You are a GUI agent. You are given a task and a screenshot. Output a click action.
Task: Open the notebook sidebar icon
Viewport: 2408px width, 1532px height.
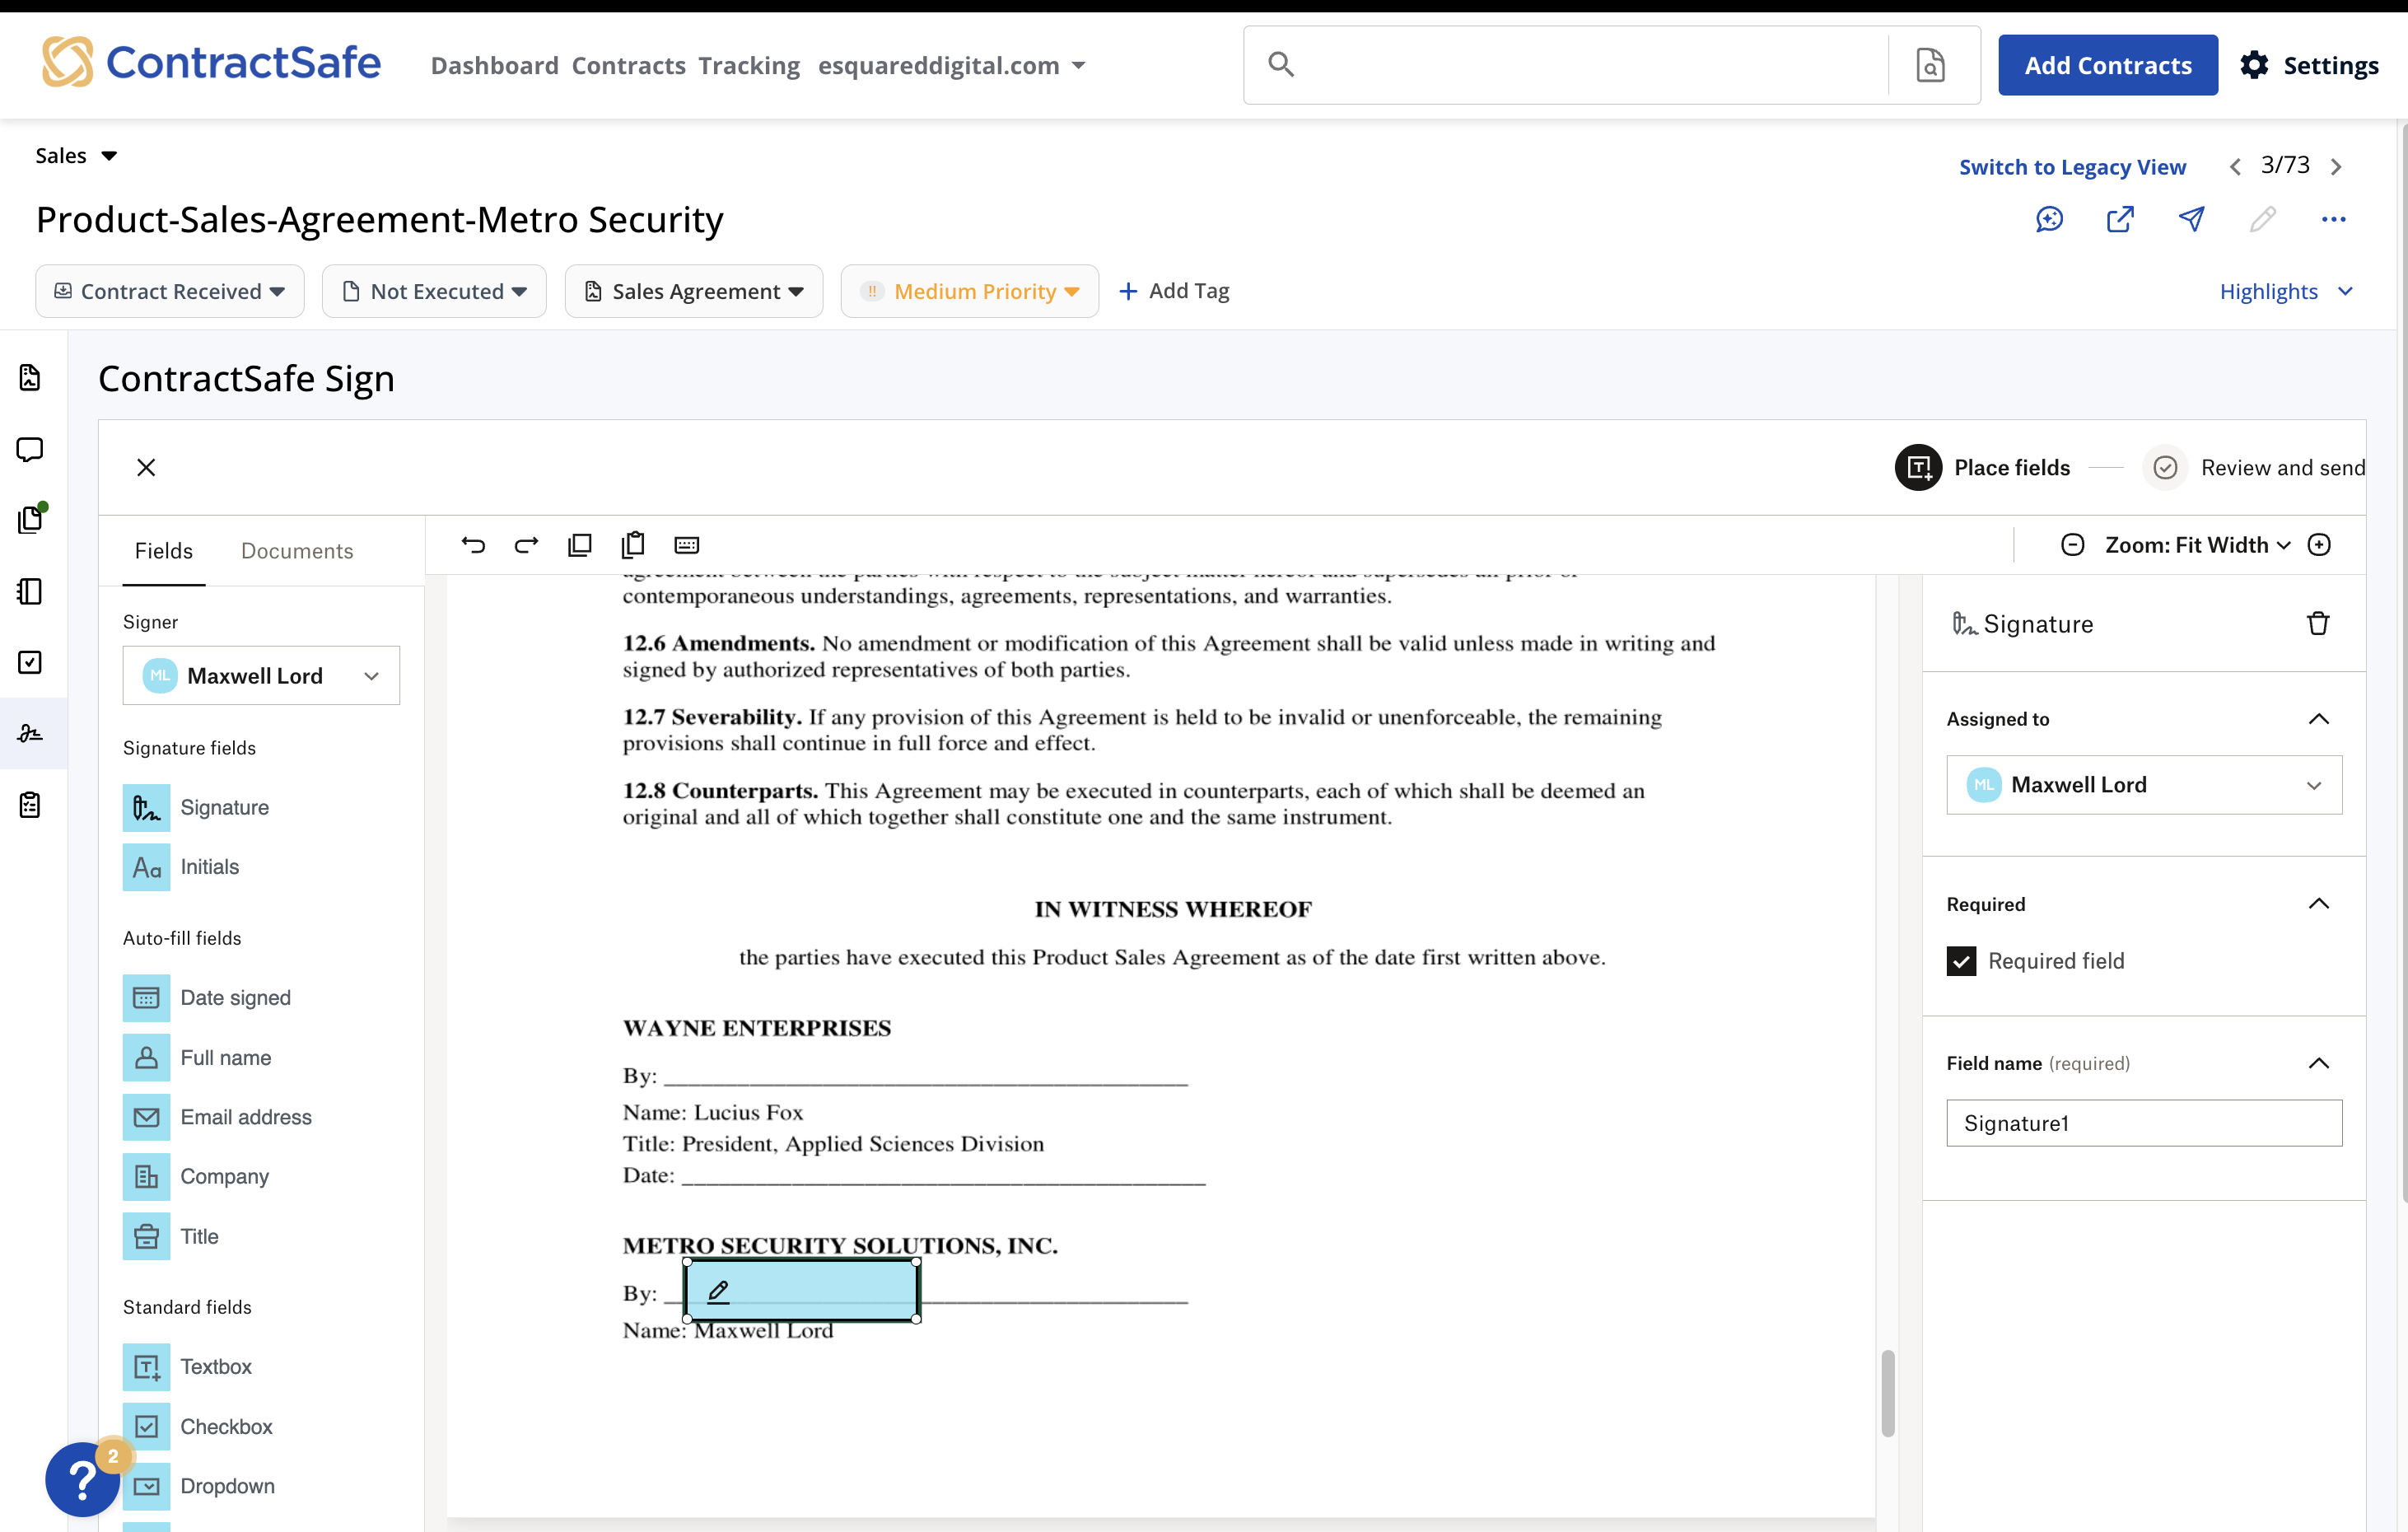tap(30, 592)
